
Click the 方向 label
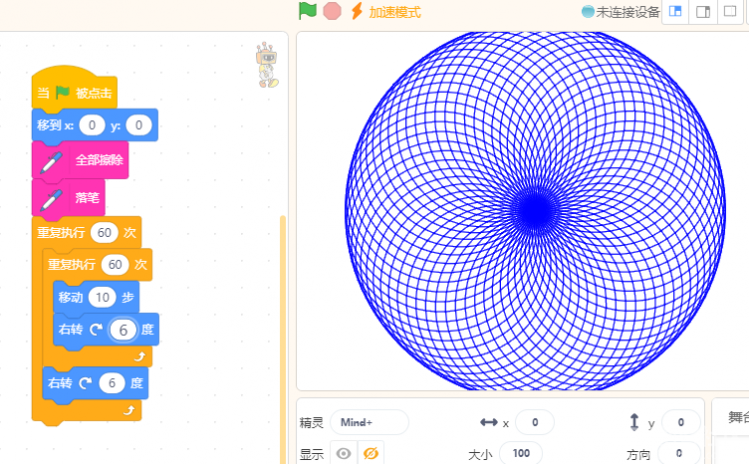(x=639, y=454)
